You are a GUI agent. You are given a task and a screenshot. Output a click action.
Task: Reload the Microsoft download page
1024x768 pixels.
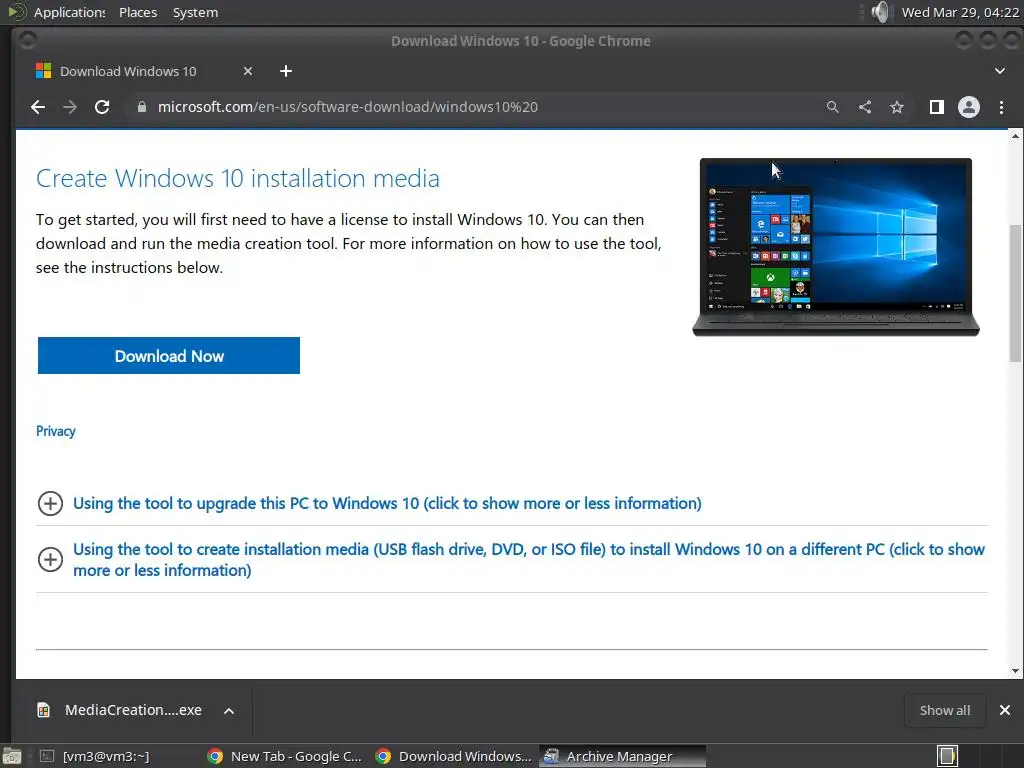click(x=102, y=107)
